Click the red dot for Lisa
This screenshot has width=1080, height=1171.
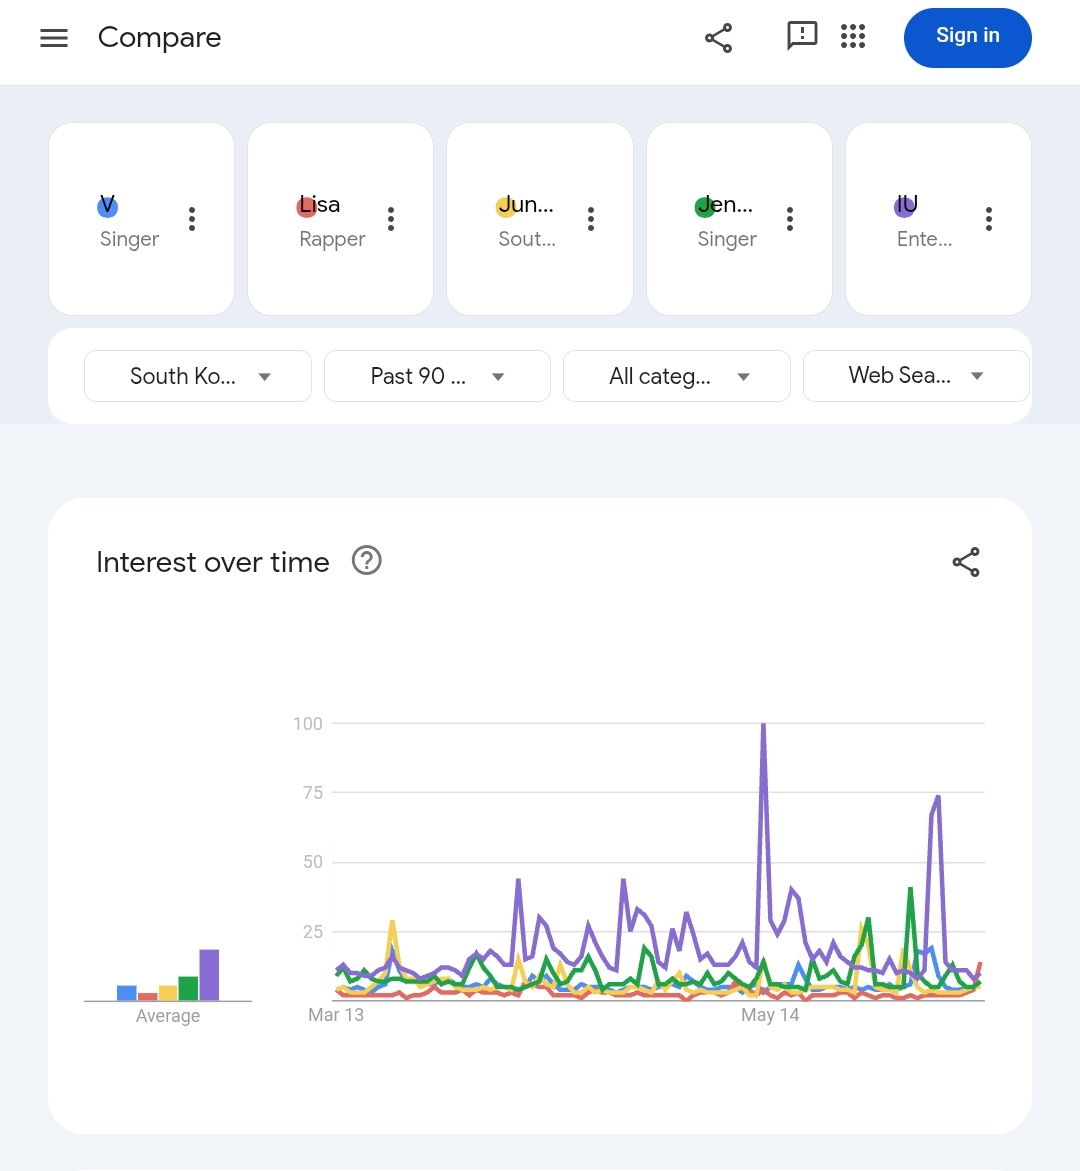coord(307,207)
